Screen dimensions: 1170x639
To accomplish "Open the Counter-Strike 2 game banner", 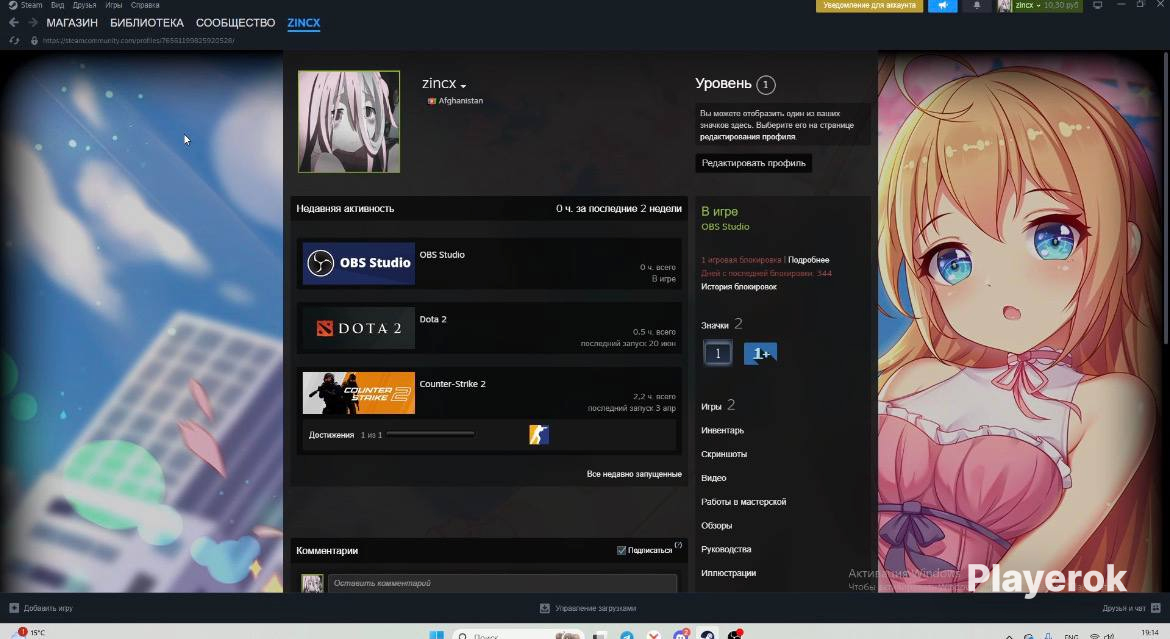I will point(359,393).
